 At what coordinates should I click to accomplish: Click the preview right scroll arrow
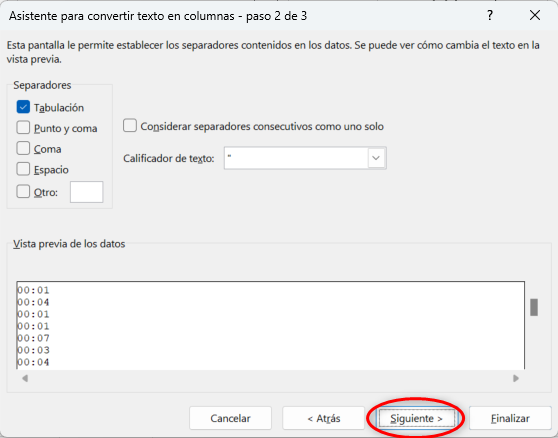pos(516,378)
